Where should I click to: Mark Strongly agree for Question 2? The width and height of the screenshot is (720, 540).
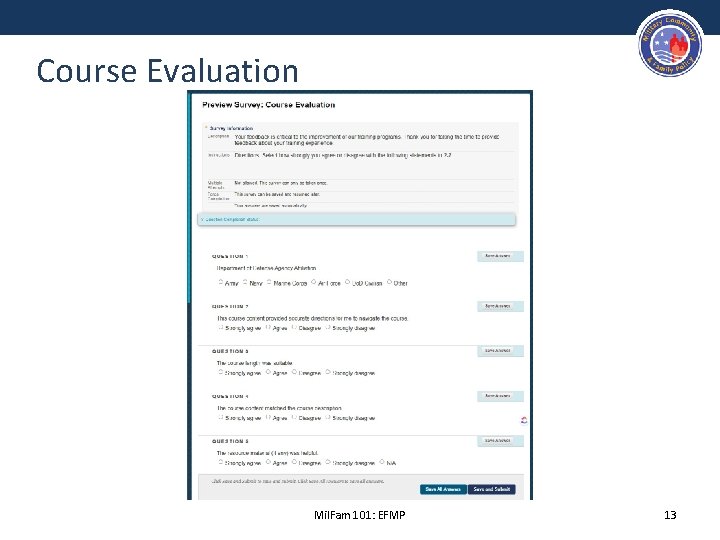[221, 327]
